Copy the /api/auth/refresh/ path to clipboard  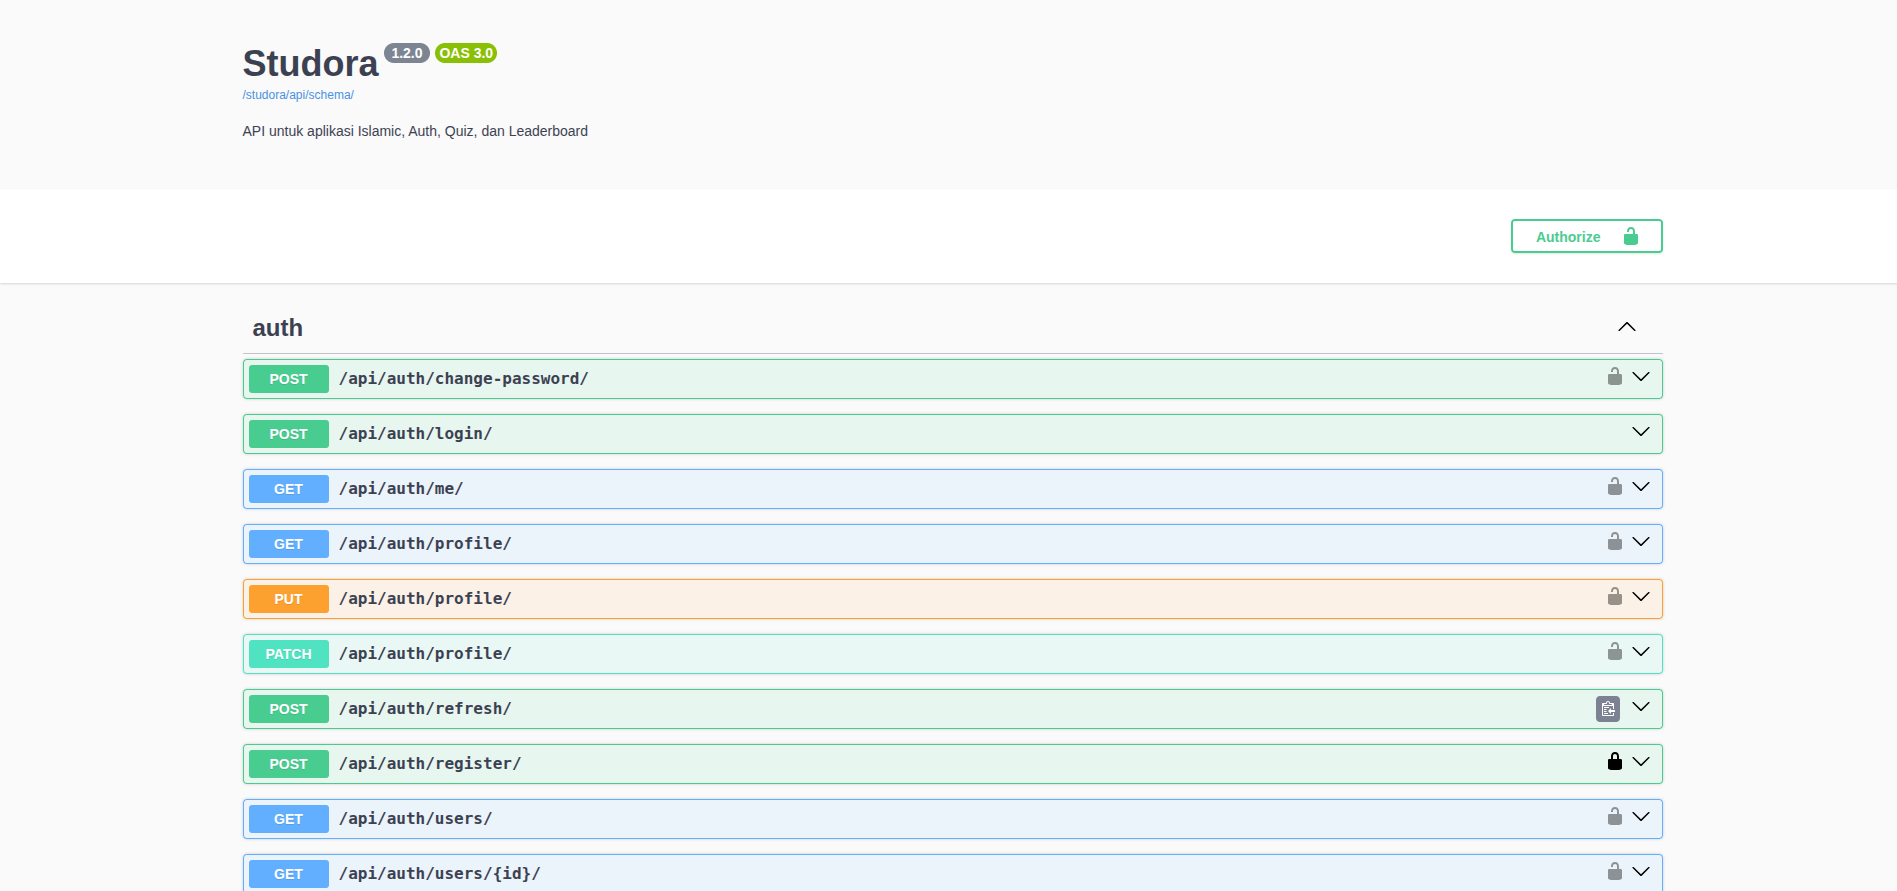[x=1608, y=709]
